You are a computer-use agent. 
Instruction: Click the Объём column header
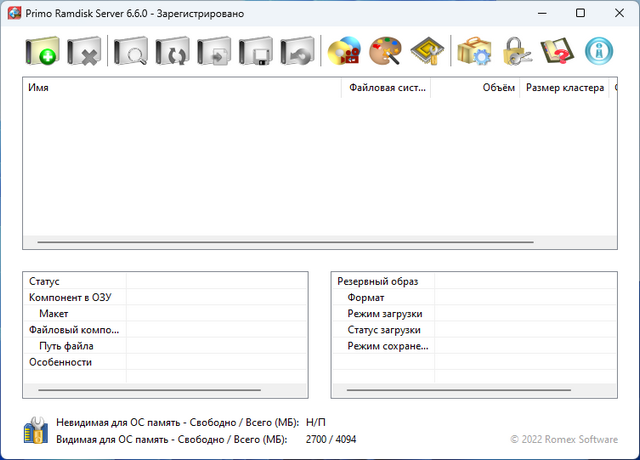click(475, 88)
